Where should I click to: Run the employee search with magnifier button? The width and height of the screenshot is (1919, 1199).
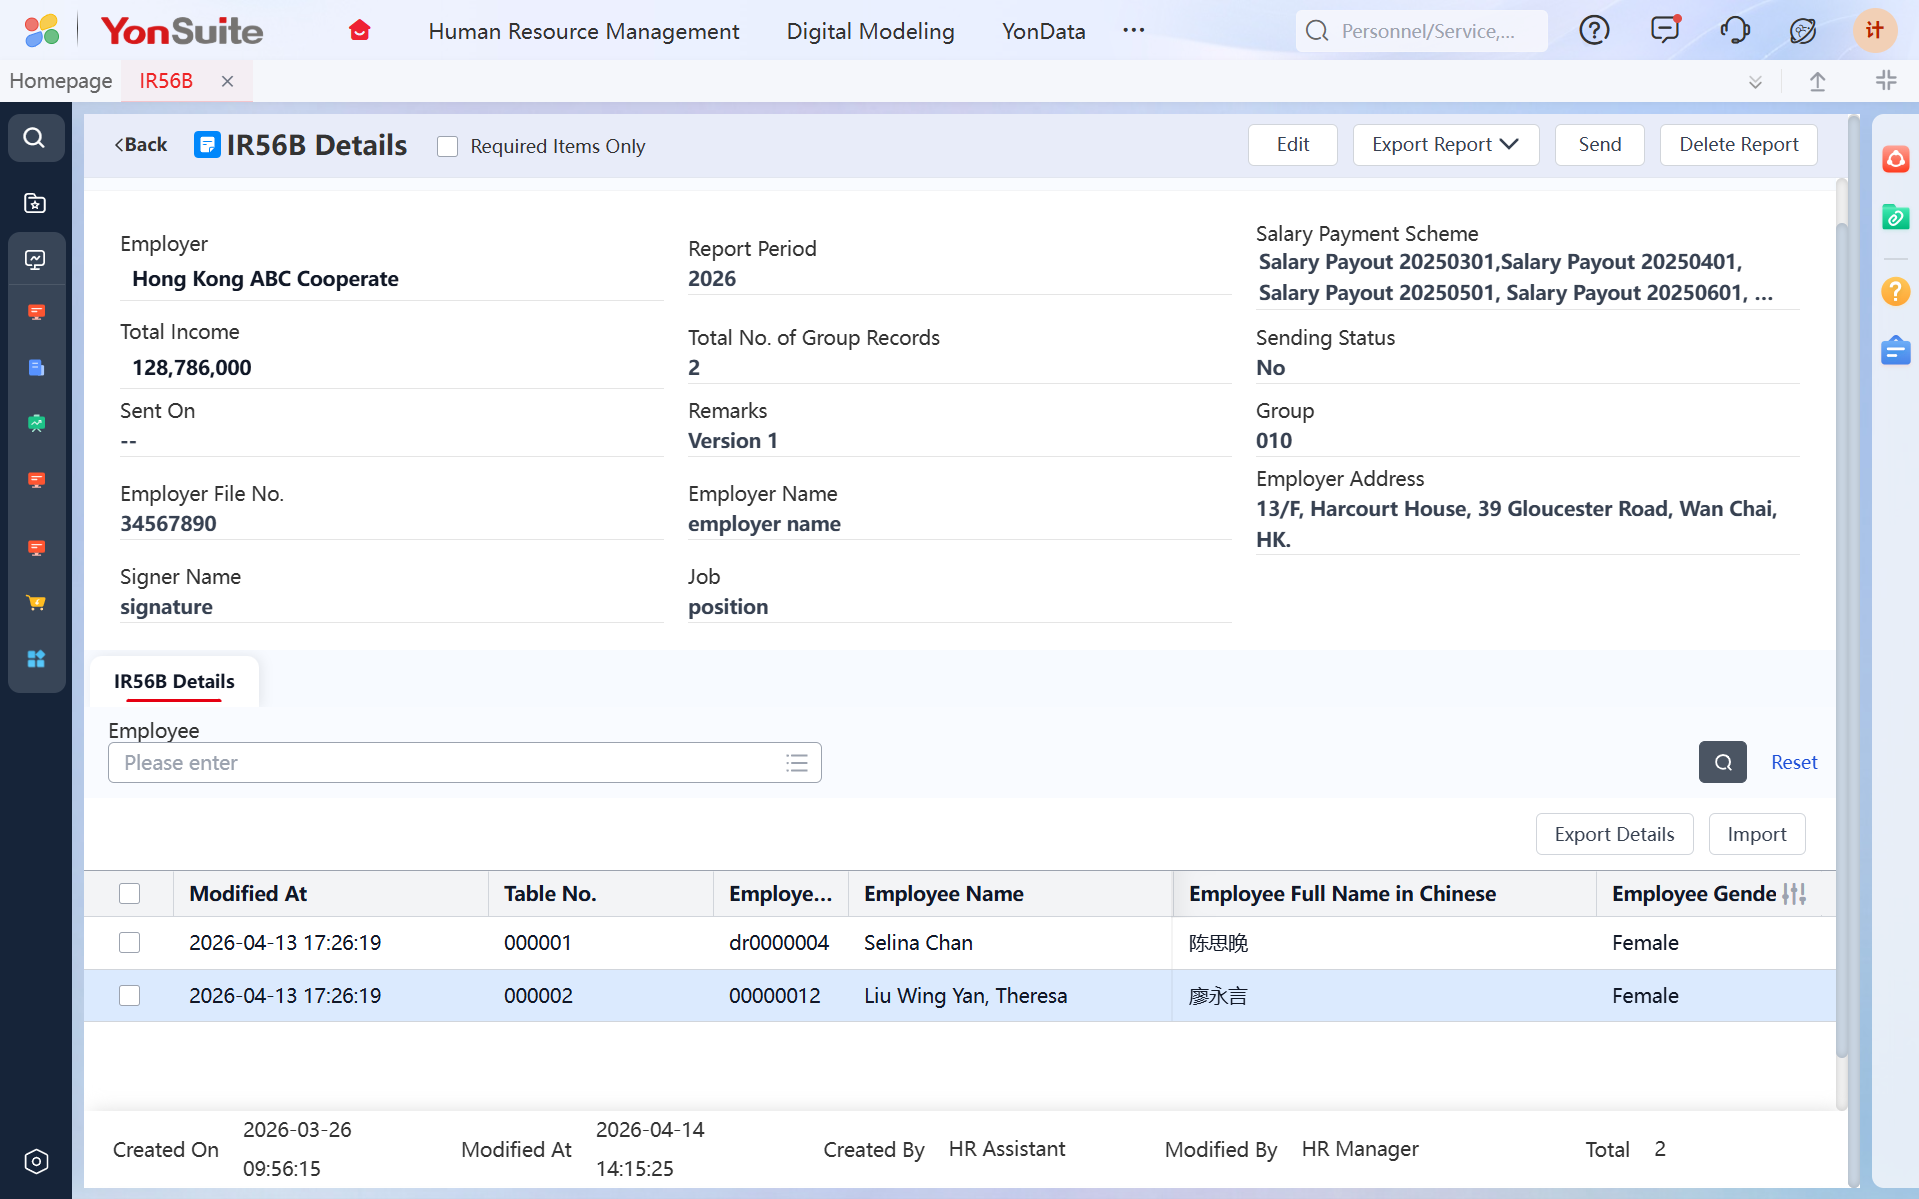[1722, 762]
